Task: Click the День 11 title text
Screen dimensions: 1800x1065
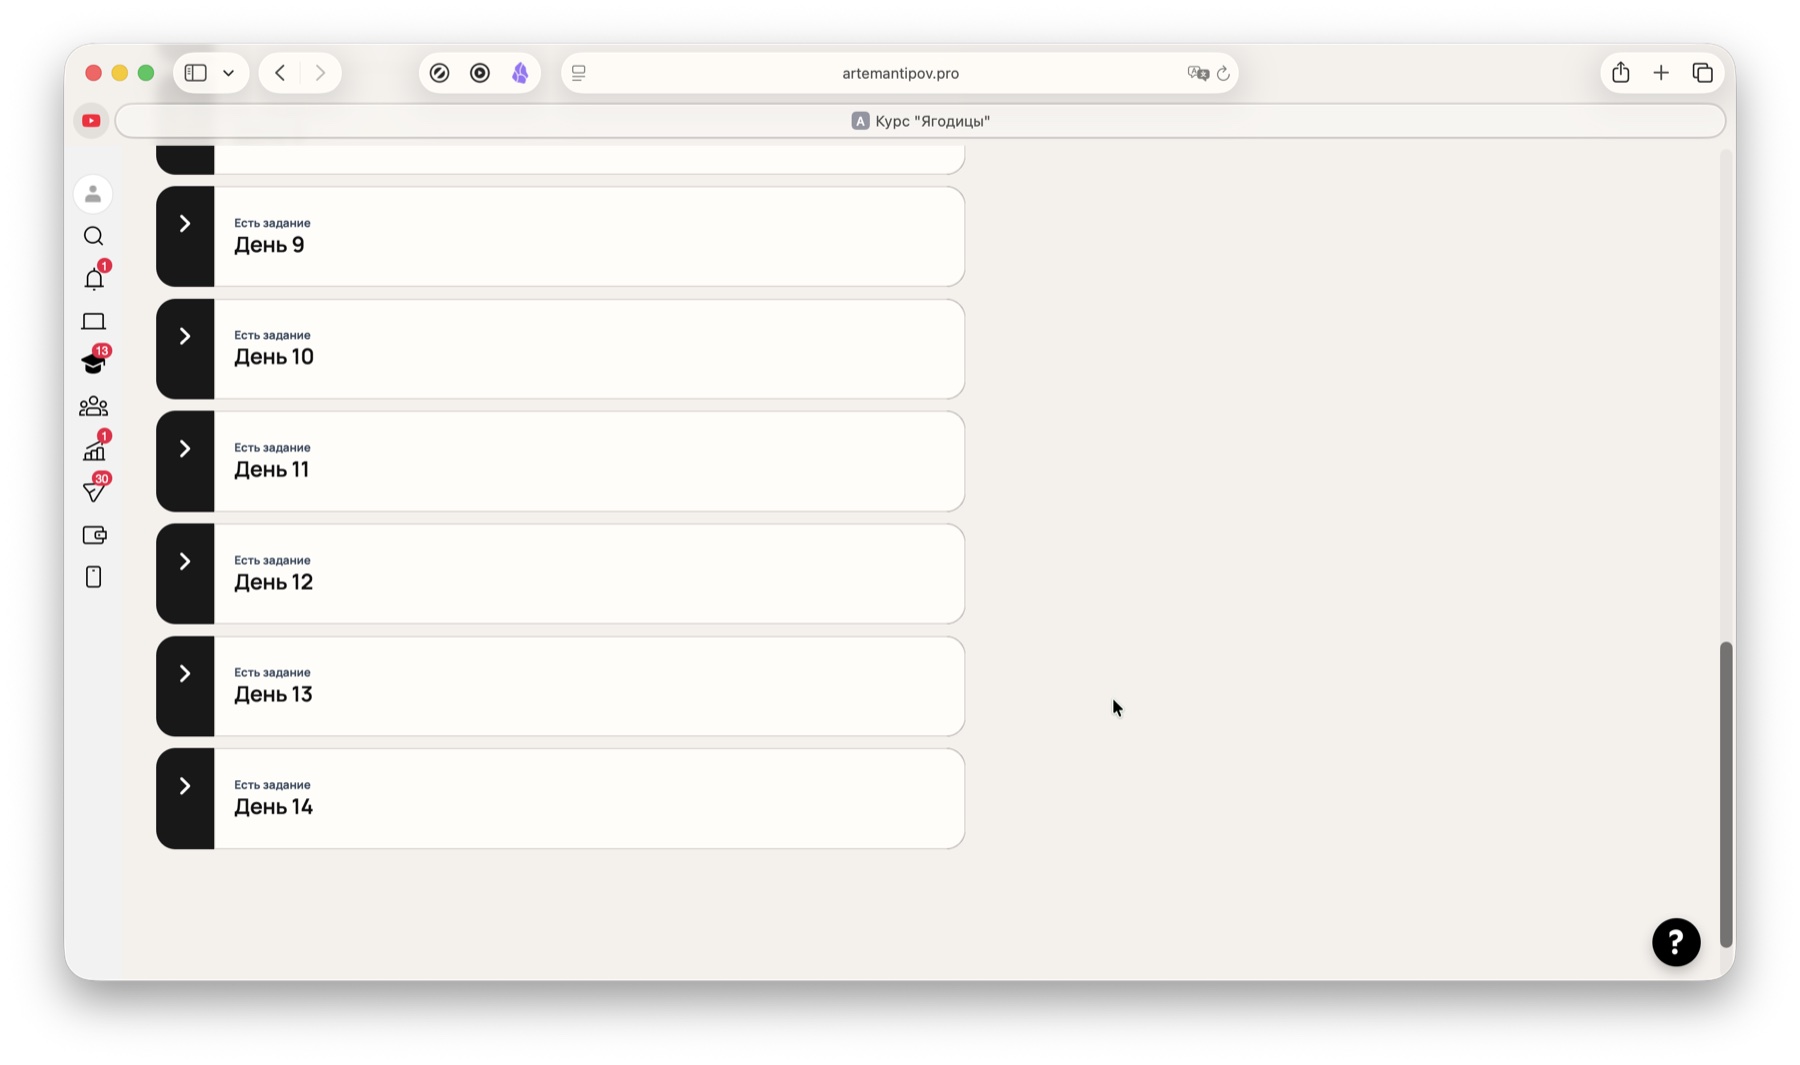Action: click(271, 470)
